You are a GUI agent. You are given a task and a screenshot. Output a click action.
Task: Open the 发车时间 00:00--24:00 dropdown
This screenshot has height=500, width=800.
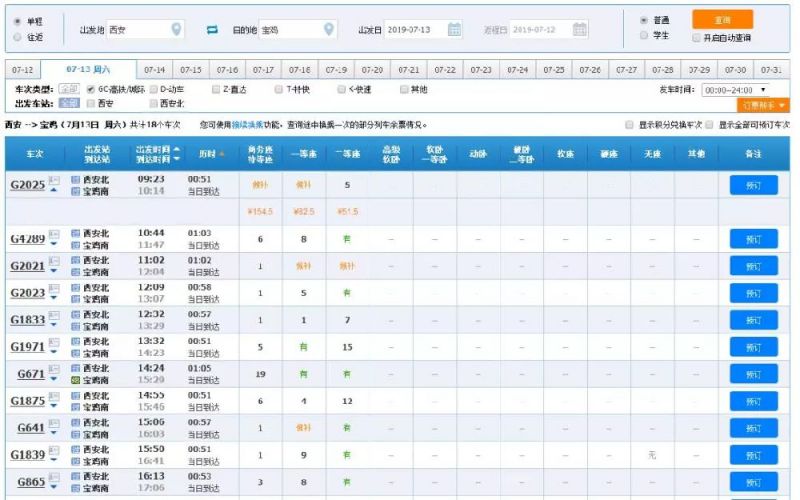(735, 90)
